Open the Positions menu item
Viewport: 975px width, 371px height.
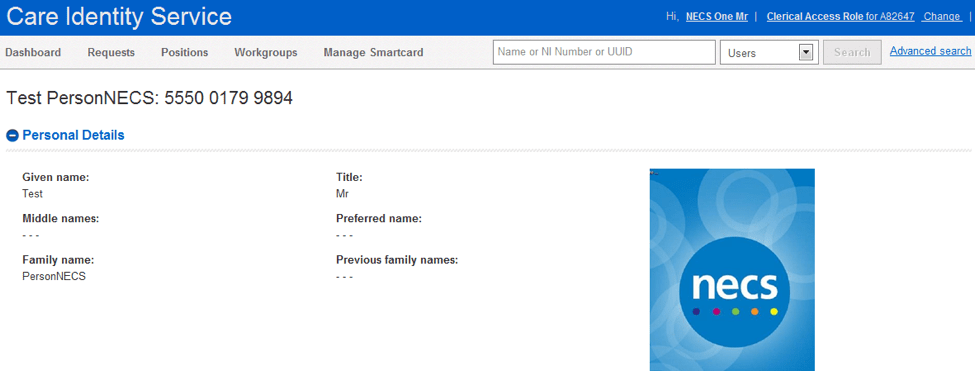pyautogui.click(x=185, y=53)
